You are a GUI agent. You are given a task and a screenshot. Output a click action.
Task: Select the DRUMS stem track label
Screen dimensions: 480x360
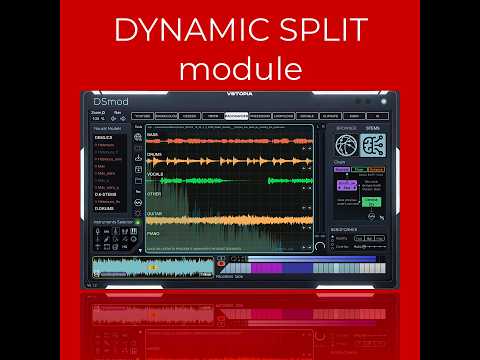pyautogui.click(x=154, y=154)
